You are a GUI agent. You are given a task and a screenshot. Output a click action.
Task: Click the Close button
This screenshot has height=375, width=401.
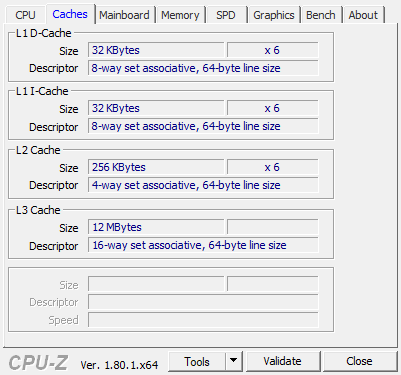click(359, 361)
